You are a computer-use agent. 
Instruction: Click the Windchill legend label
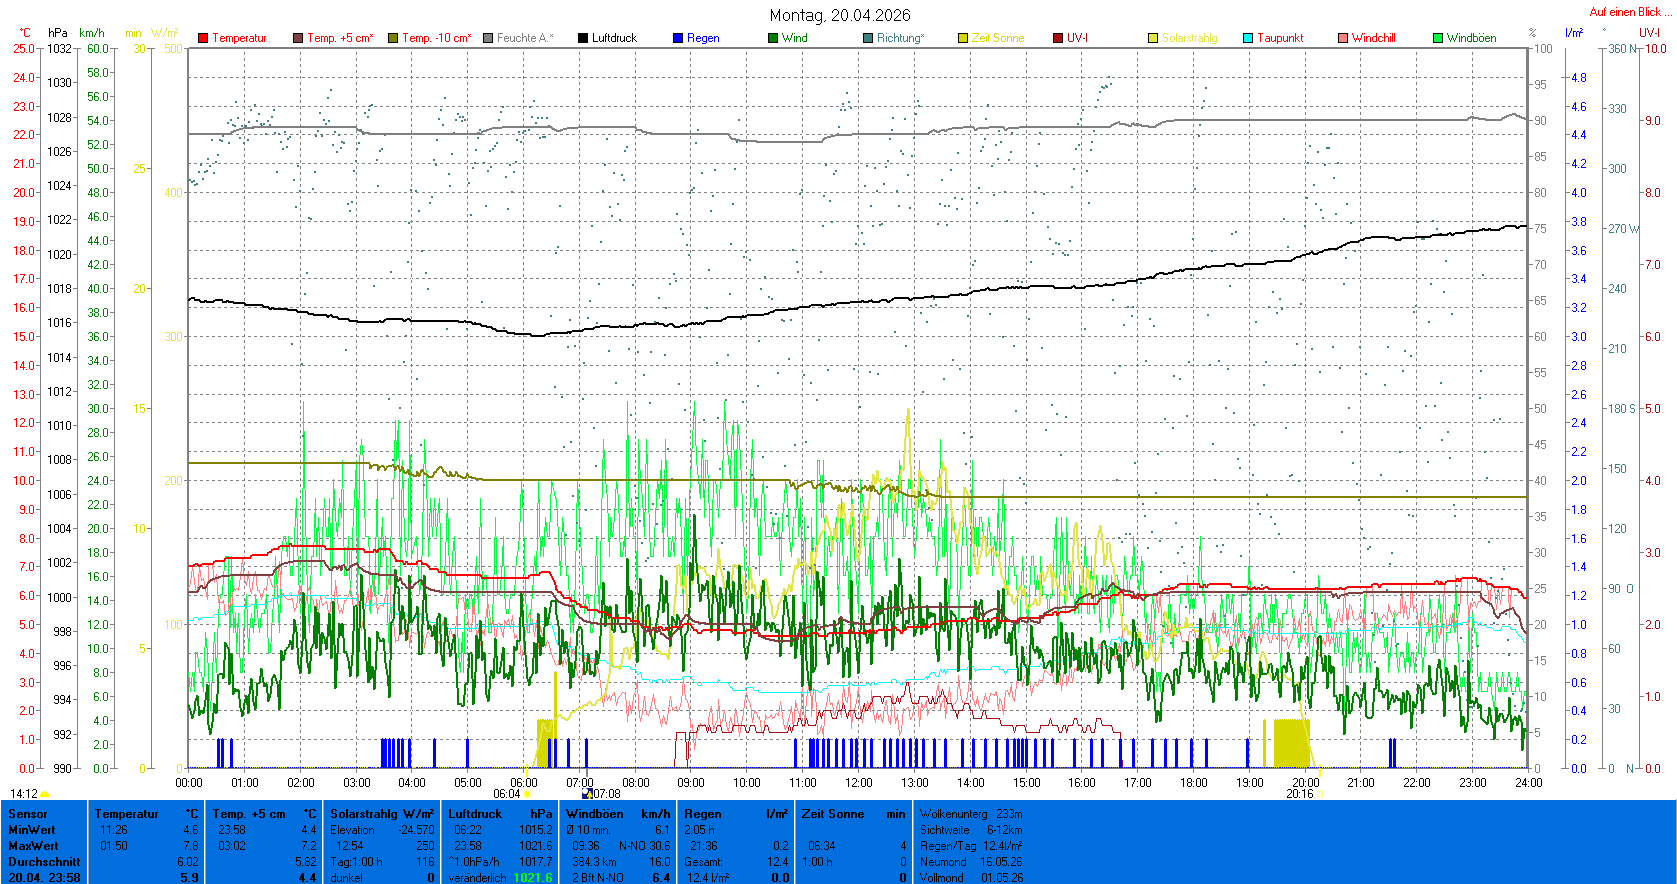pos(1373,38)
